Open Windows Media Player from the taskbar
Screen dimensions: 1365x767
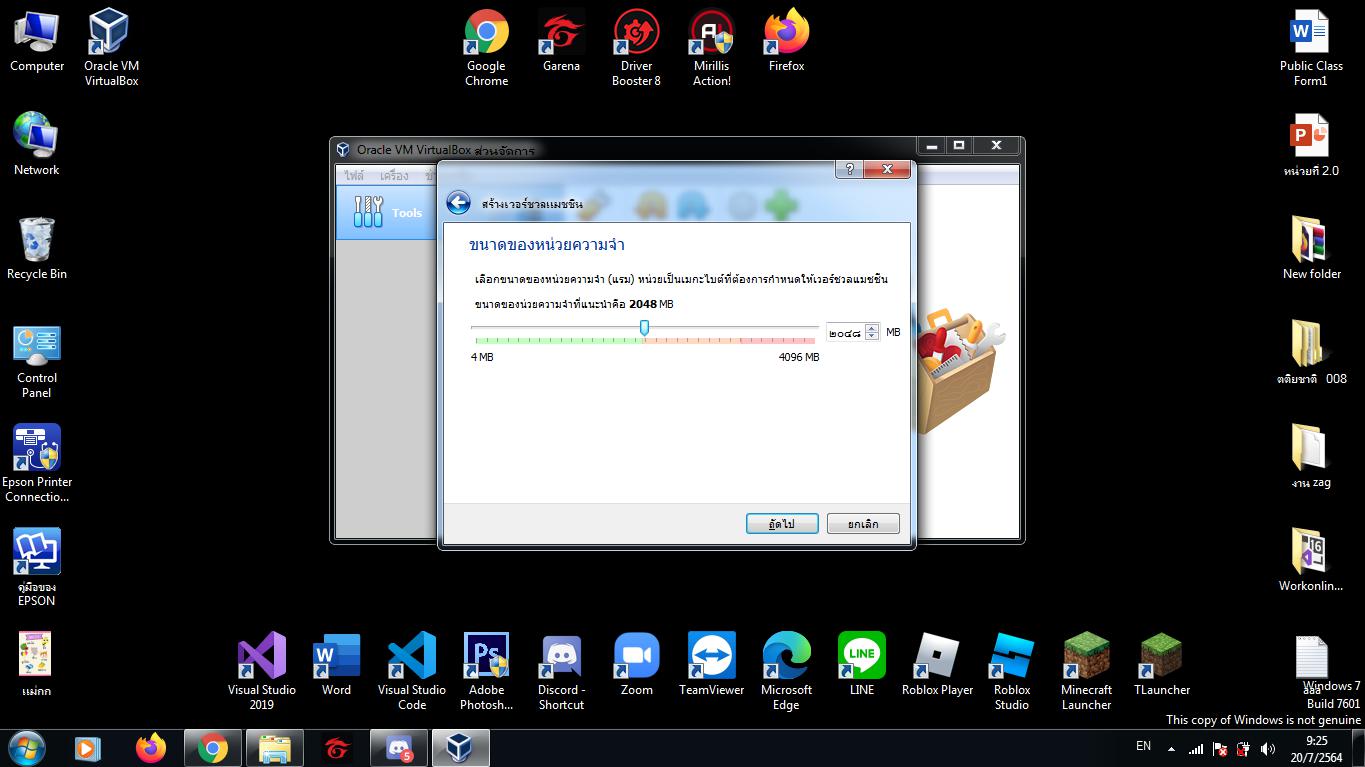pos(88,748)
